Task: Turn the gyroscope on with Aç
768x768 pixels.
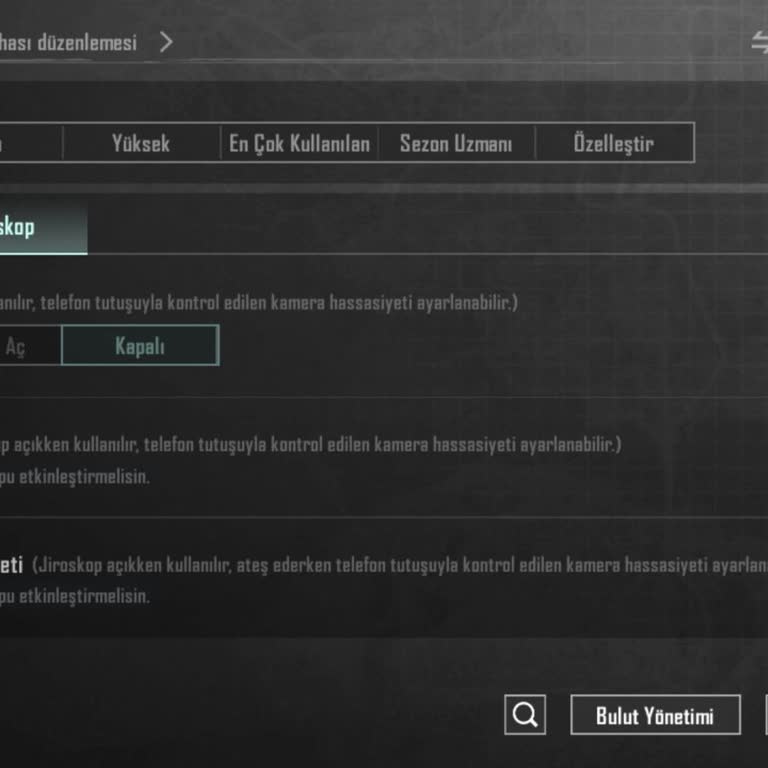Action: 29,345
